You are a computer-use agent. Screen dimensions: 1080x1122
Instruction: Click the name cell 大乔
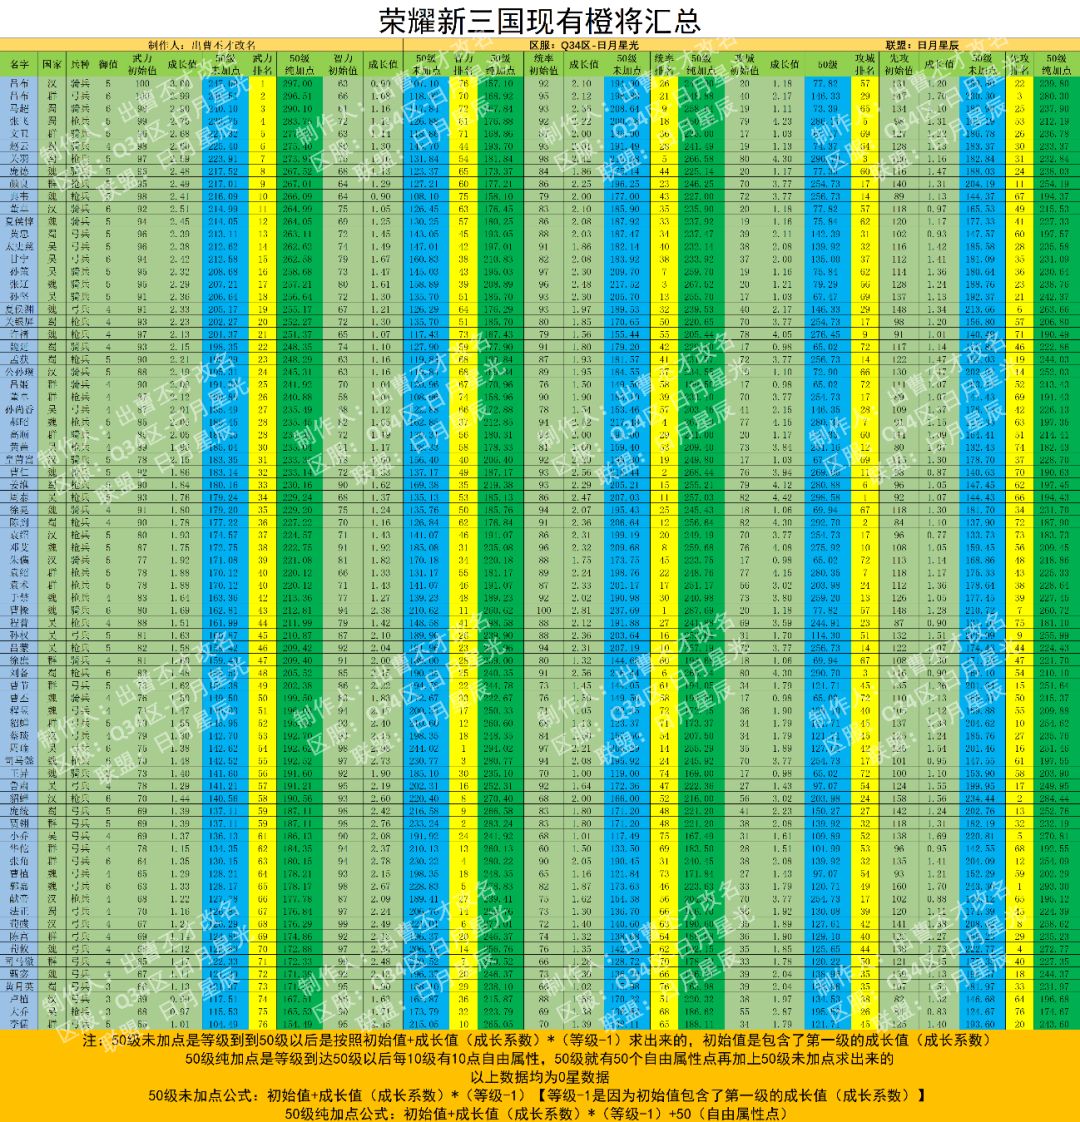(x=19, y=1012)
